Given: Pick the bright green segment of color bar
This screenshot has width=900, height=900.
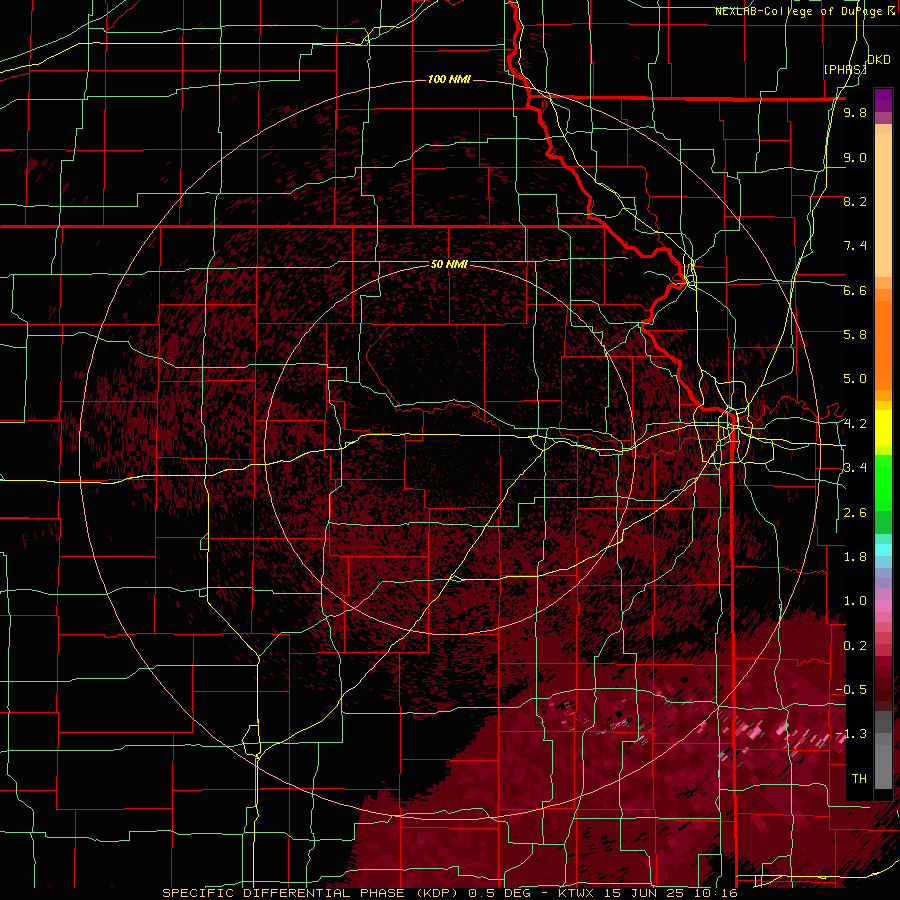Looking at the screenshot, I should point(883,482).
